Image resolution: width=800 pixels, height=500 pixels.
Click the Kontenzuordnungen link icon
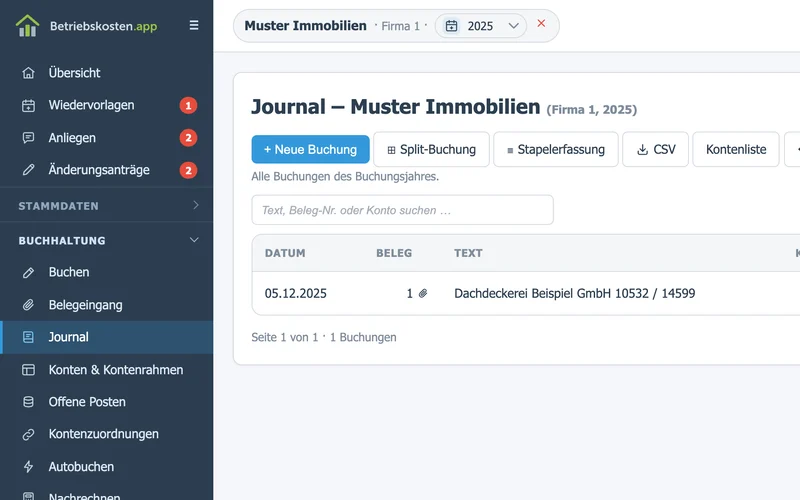(29, 434)
